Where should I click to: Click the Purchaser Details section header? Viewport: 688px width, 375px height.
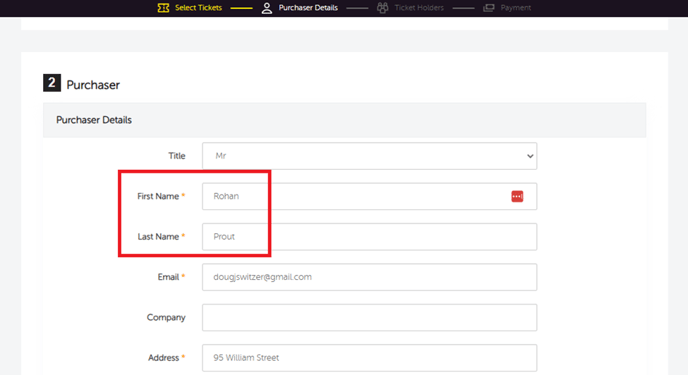click(344, 120)
